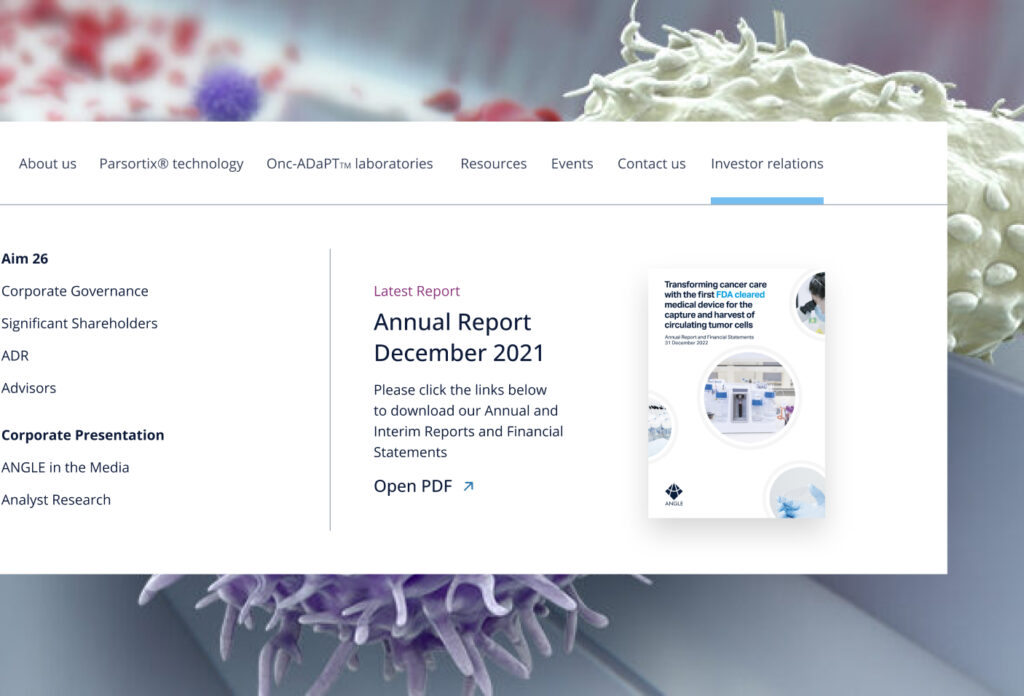Click the Latest Report label

(x=417, y=291)
